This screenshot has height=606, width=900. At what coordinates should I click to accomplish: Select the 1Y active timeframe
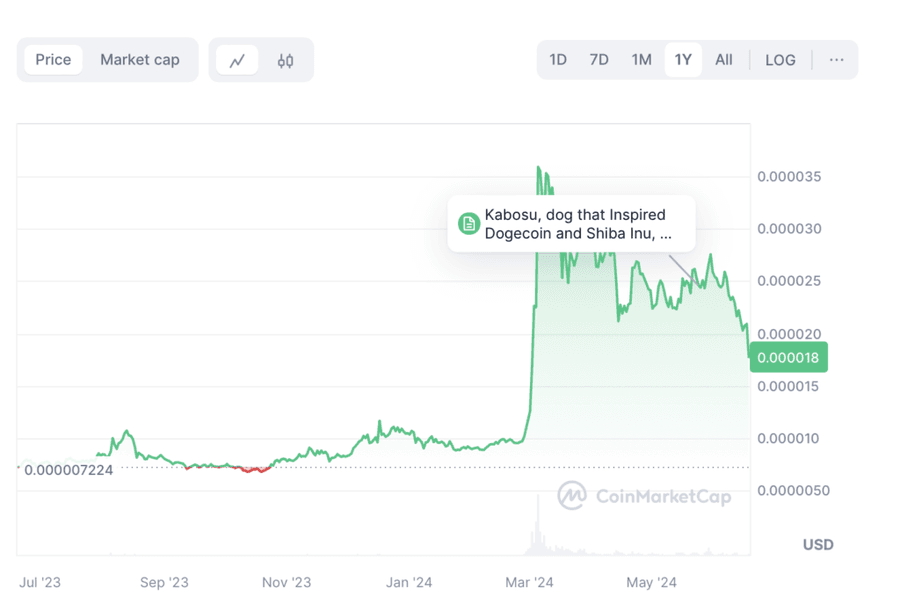683,60
